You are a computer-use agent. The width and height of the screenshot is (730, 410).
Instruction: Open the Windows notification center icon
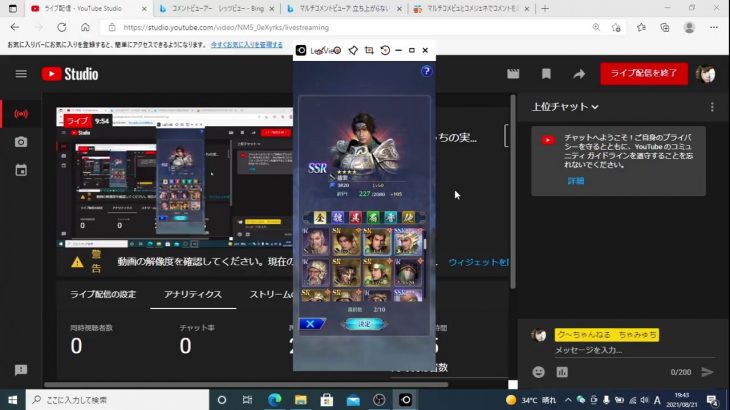712,400
